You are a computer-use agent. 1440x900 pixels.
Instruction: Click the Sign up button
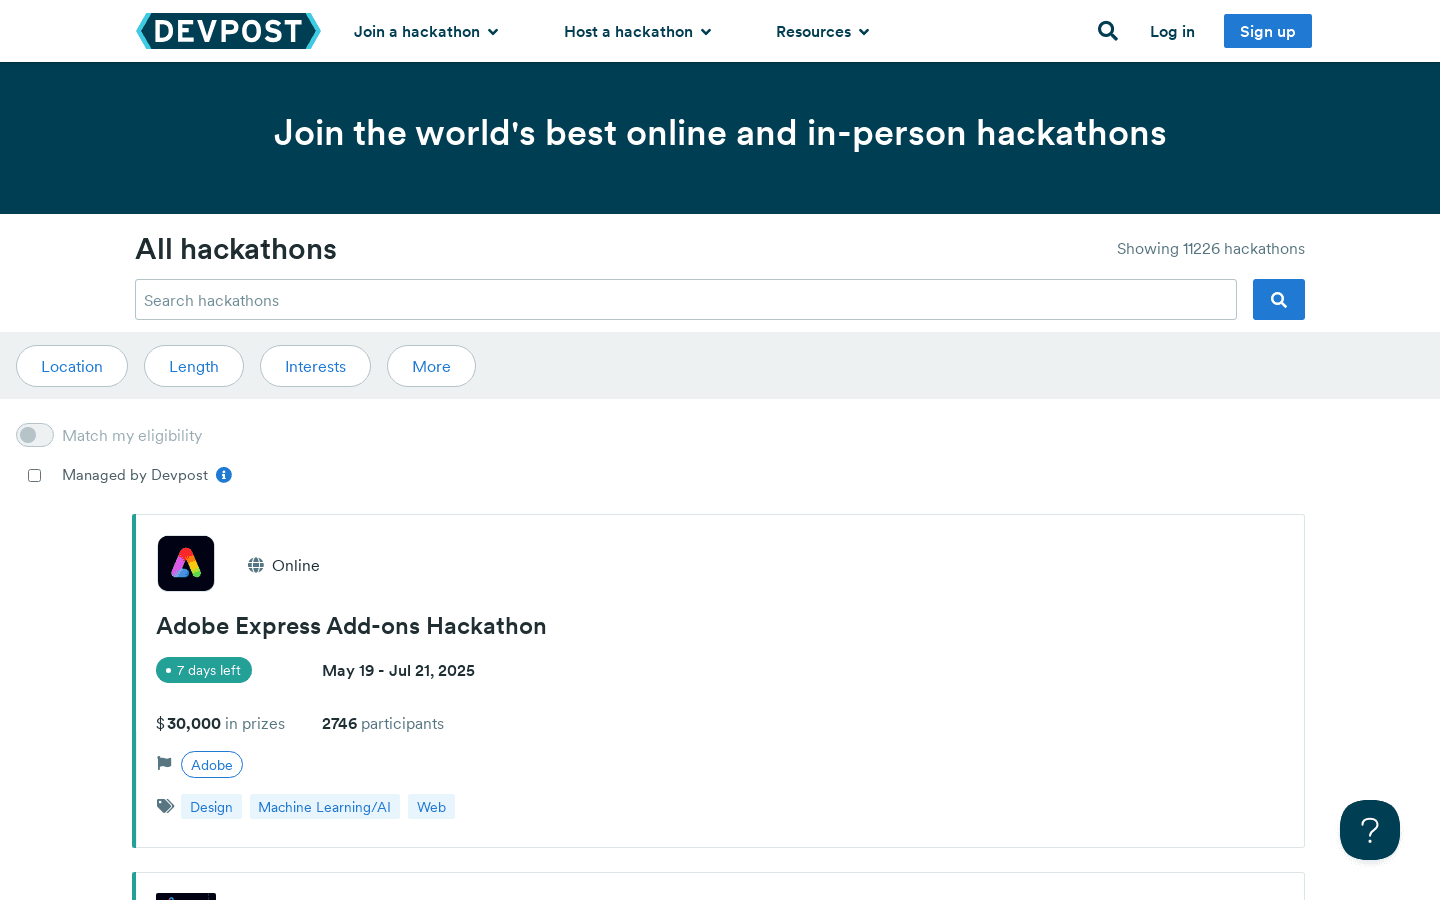tap(1268, 31)
